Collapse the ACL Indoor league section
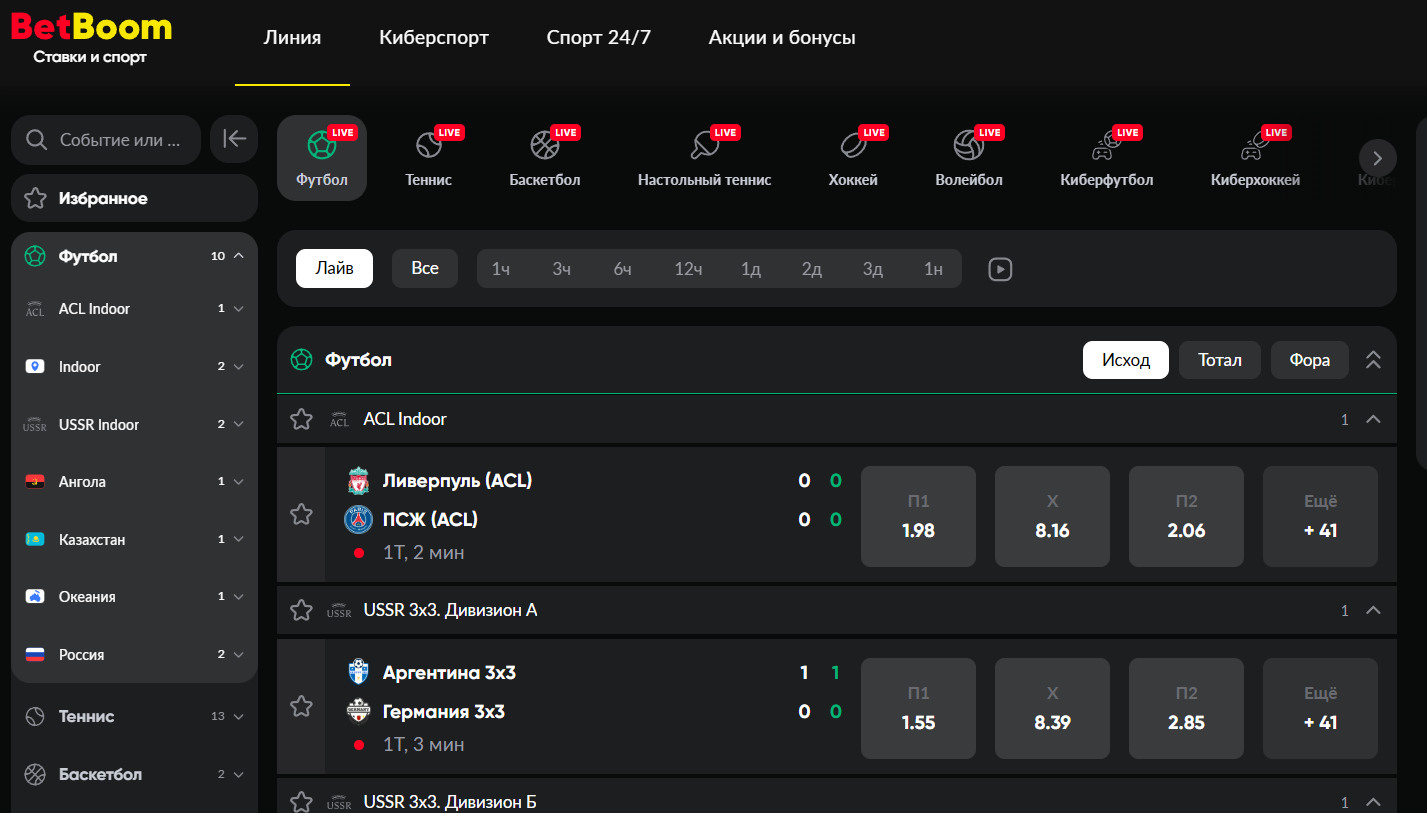The height and width of the screenshot is (813, 1427). [1373, 419]
